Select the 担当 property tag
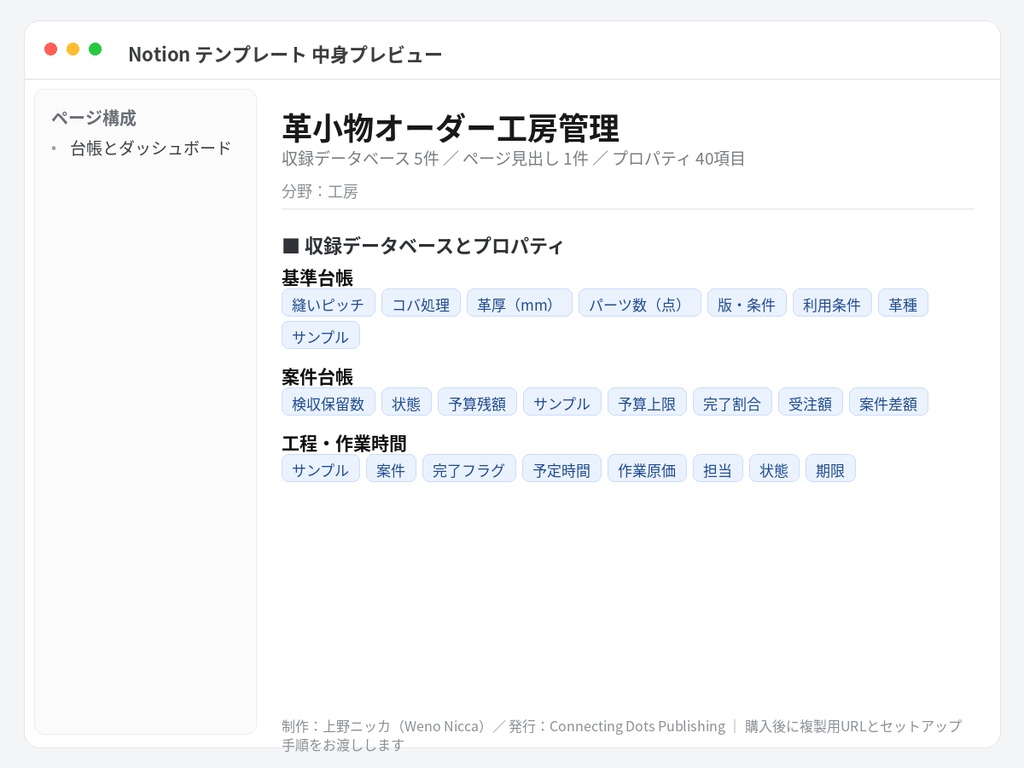The width and height of the screenshot is (1024, 768). (718, 469)
